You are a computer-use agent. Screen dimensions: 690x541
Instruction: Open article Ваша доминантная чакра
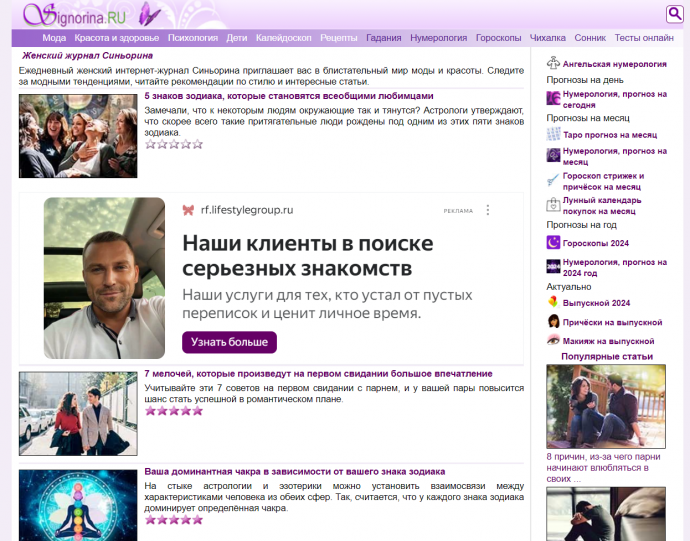[x=295, y=471]
